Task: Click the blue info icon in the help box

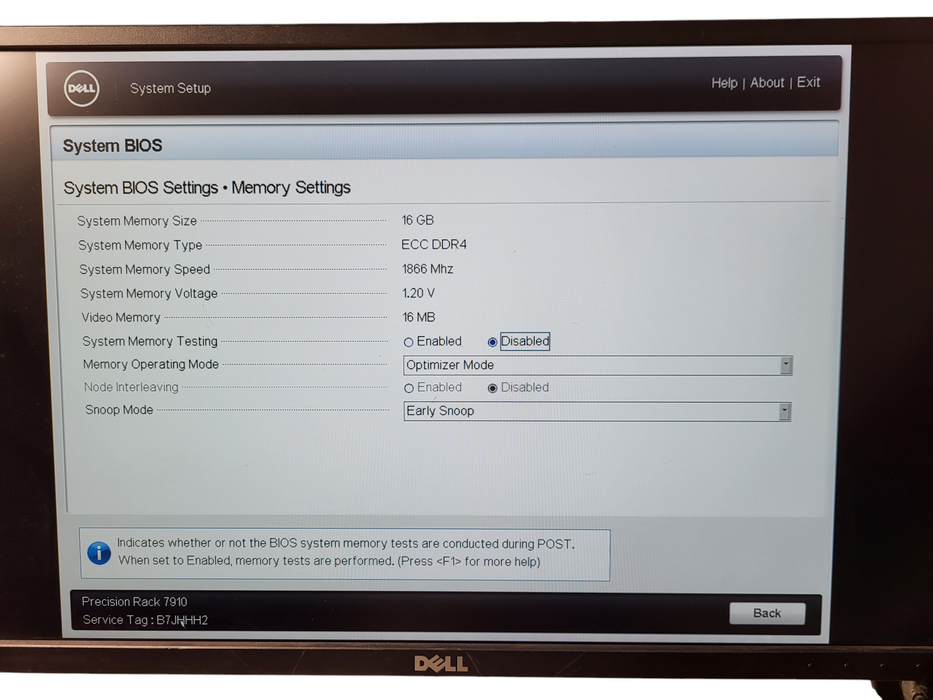Action: click(x=99, y=553)
